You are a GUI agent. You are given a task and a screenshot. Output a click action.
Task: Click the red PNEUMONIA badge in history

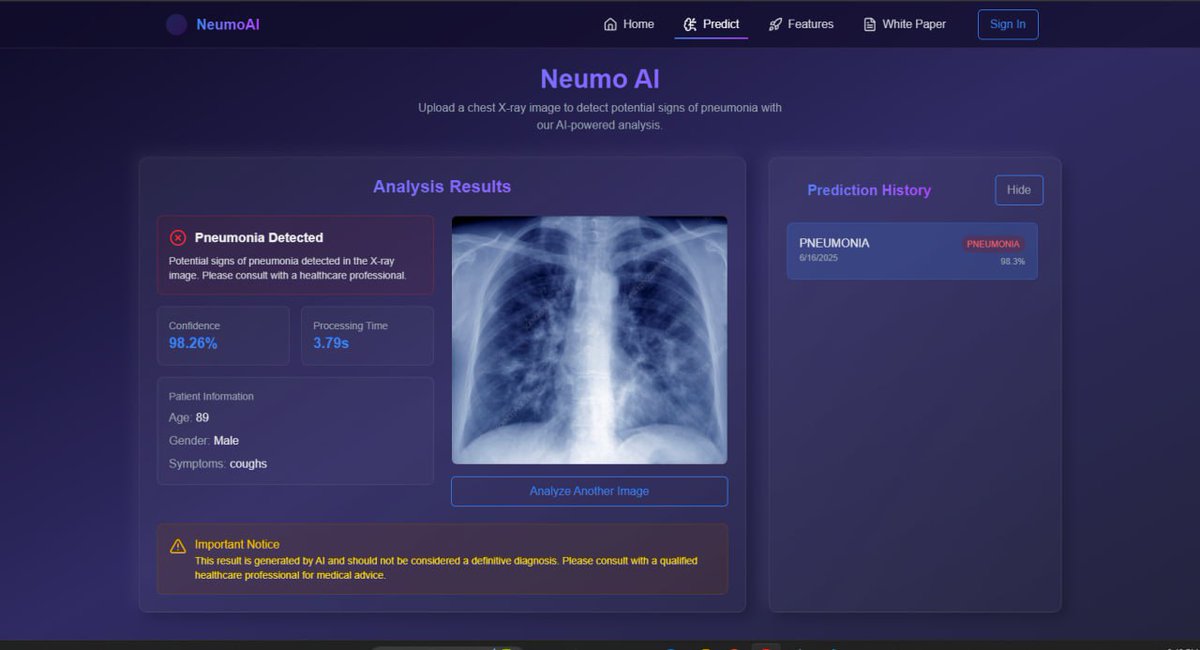tap(993, 243)
